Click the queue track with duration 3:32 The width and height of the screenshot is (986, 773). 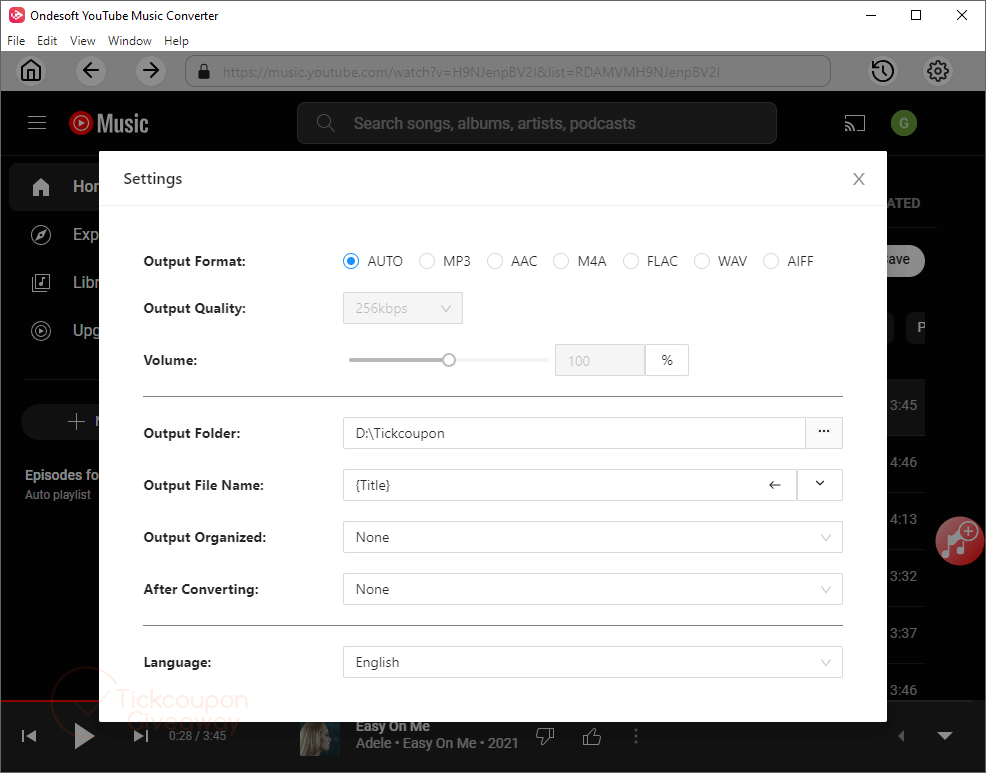pyautogui.click(x=906, y=577)
